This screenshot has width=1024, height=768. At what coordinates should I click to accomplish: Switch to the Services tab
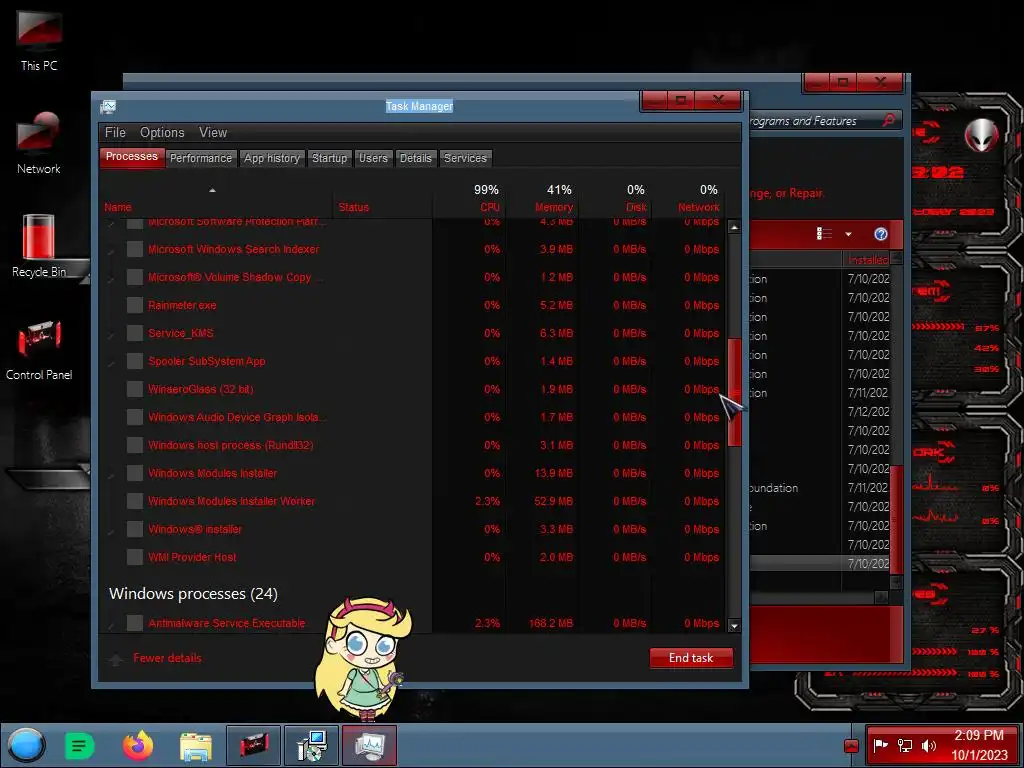(465, 158)
